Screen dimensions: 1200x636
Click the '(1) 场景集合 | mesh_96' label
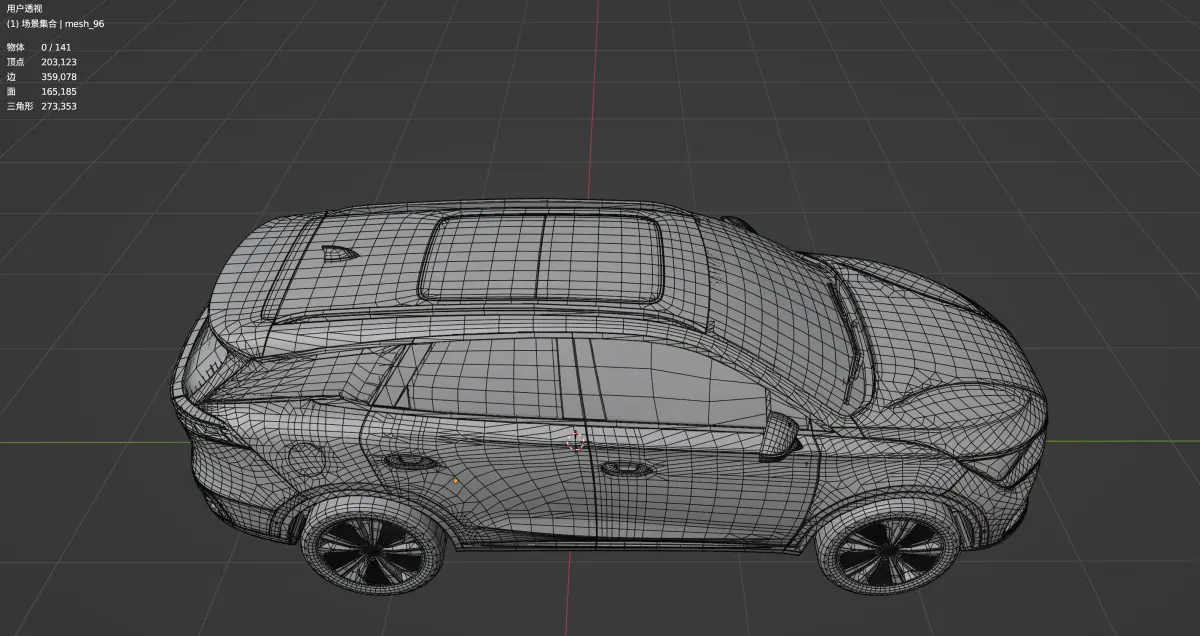55,23
